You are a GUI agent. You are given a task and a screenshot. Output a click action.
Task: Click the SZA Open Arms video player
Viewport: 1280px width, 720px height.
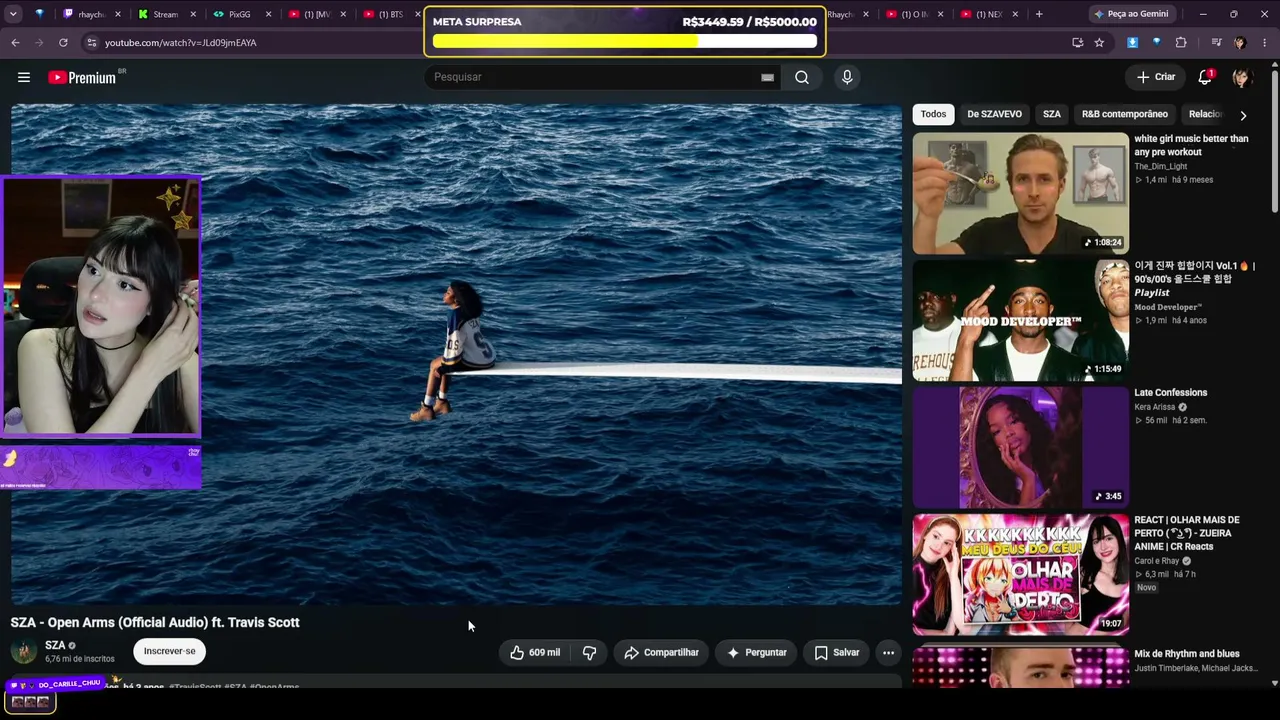point(456,354)
